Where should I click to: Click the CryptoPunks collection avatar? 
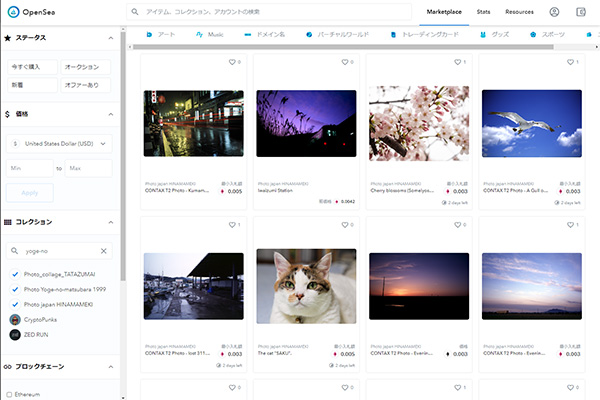coord(15,318)
